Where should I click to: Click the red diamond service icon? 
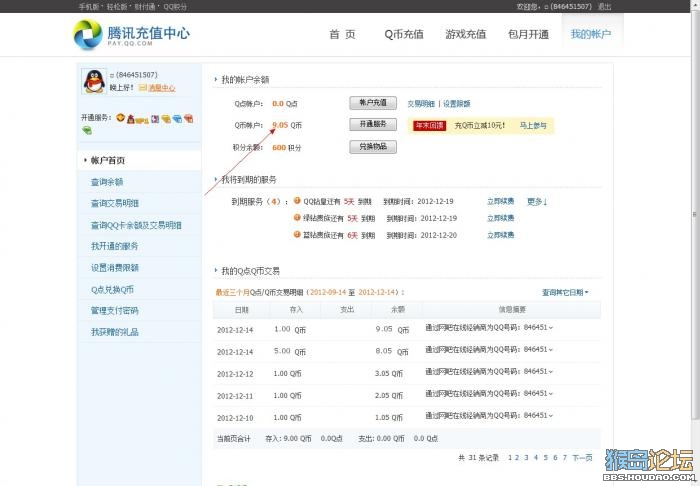188,119
